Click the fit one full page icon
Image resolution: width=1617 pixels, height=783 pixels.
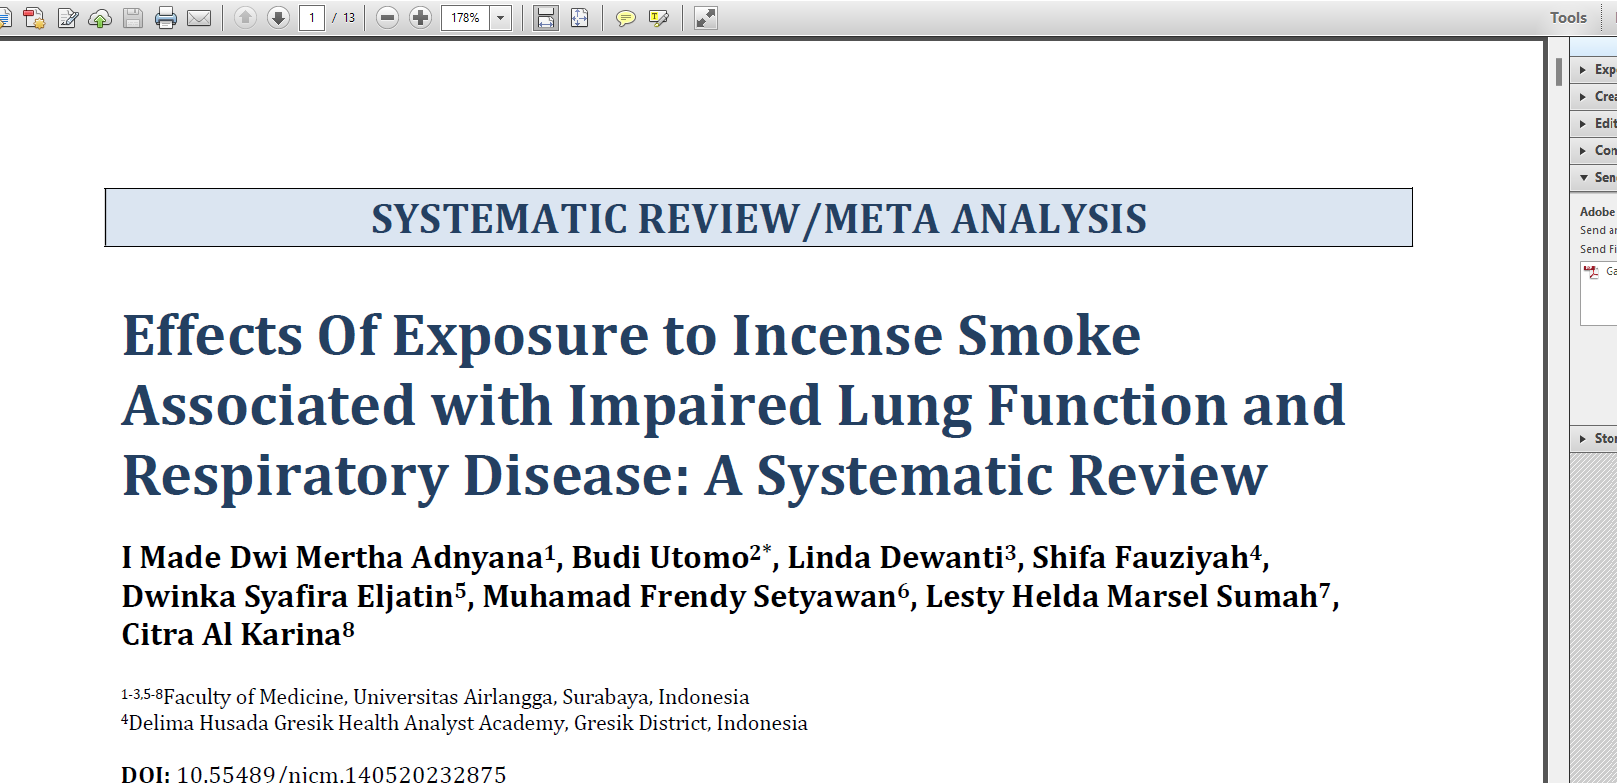click(x=579, y=18)
